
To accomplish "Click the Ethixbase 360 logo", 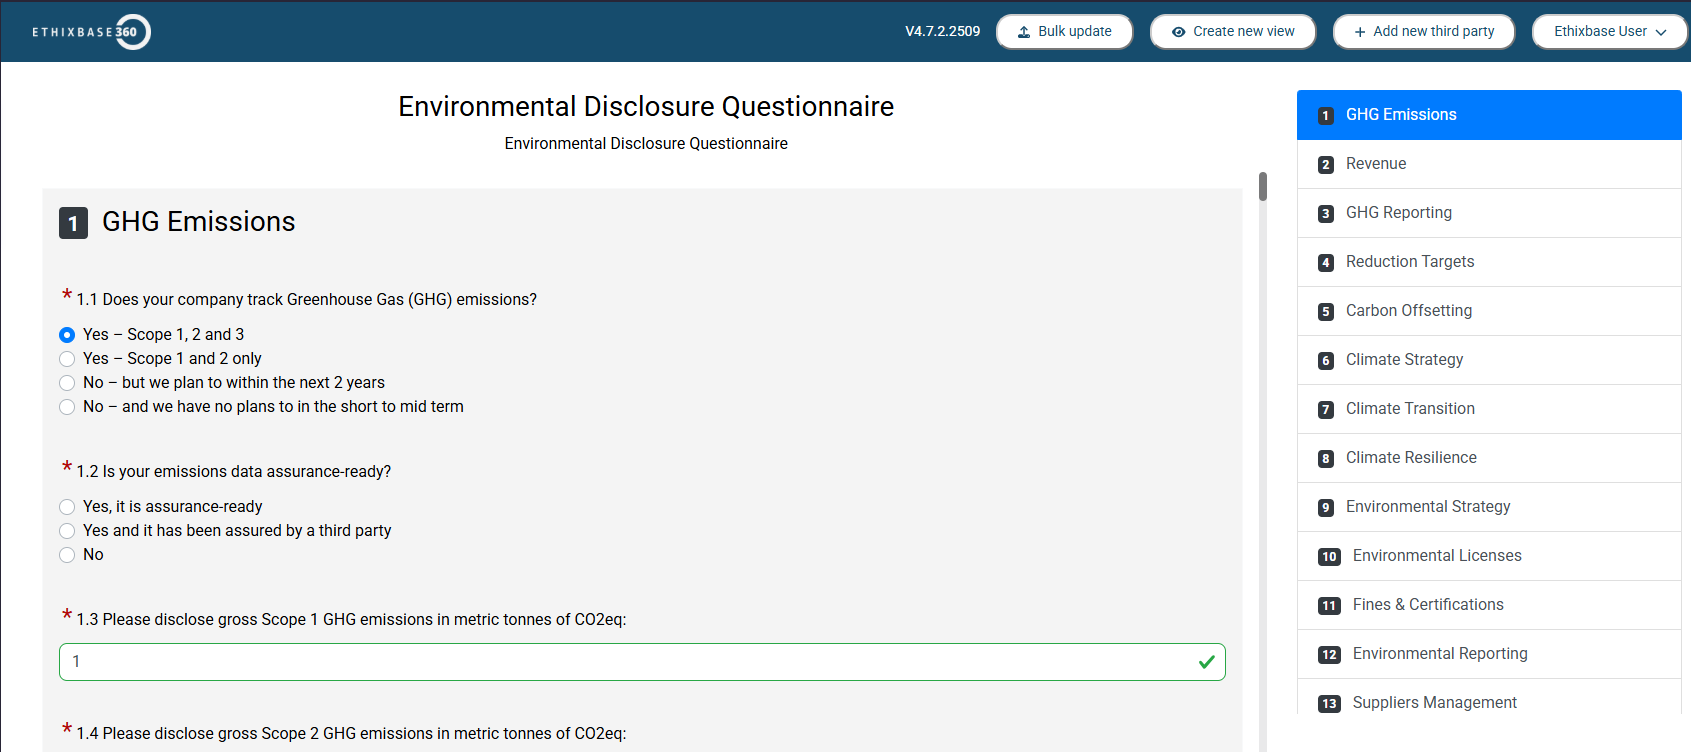I will pos(91,32).
